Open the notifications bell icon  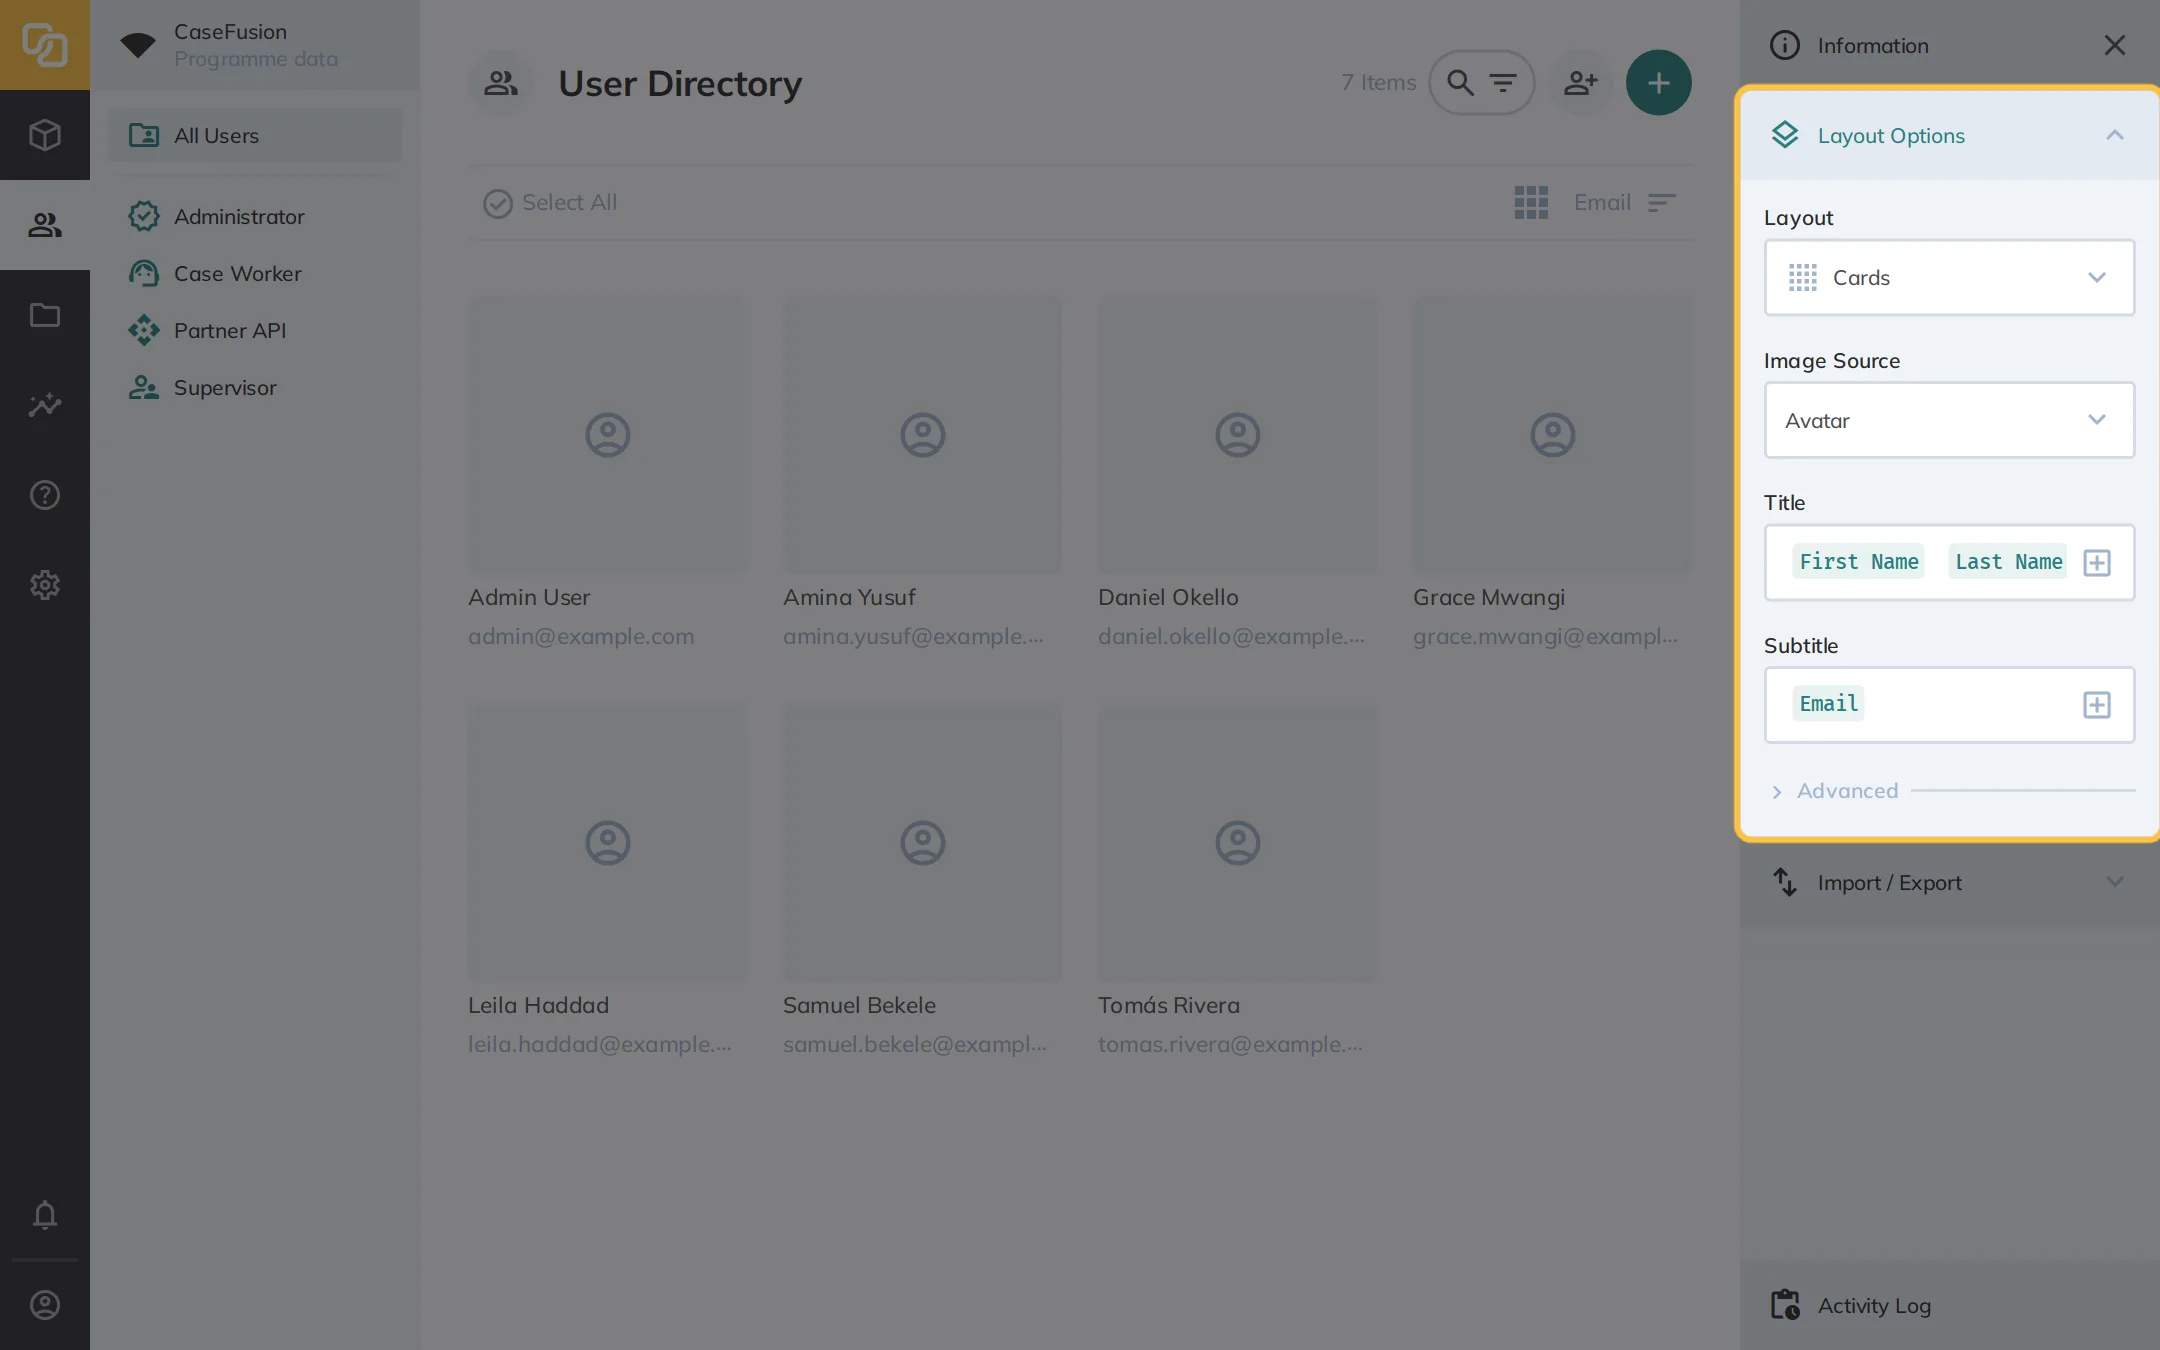tap(45, 1215)
